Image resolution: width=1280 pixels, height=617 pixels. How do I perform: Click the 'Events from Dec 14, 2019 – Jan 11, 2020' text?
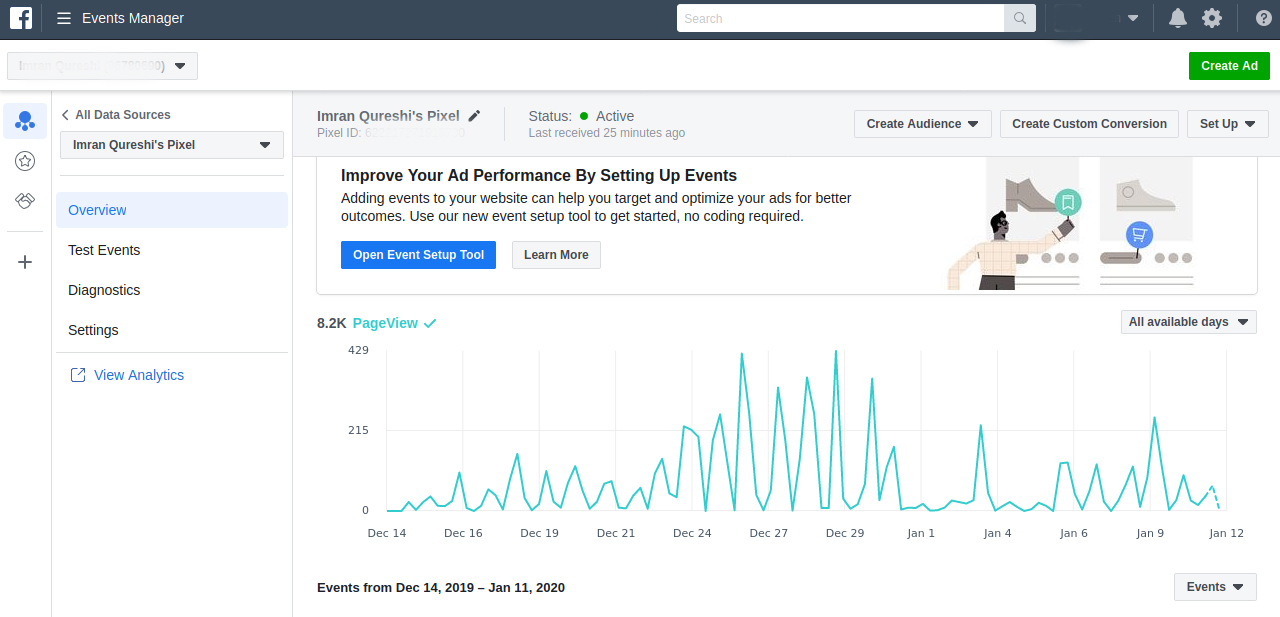(x=441, y=587)
